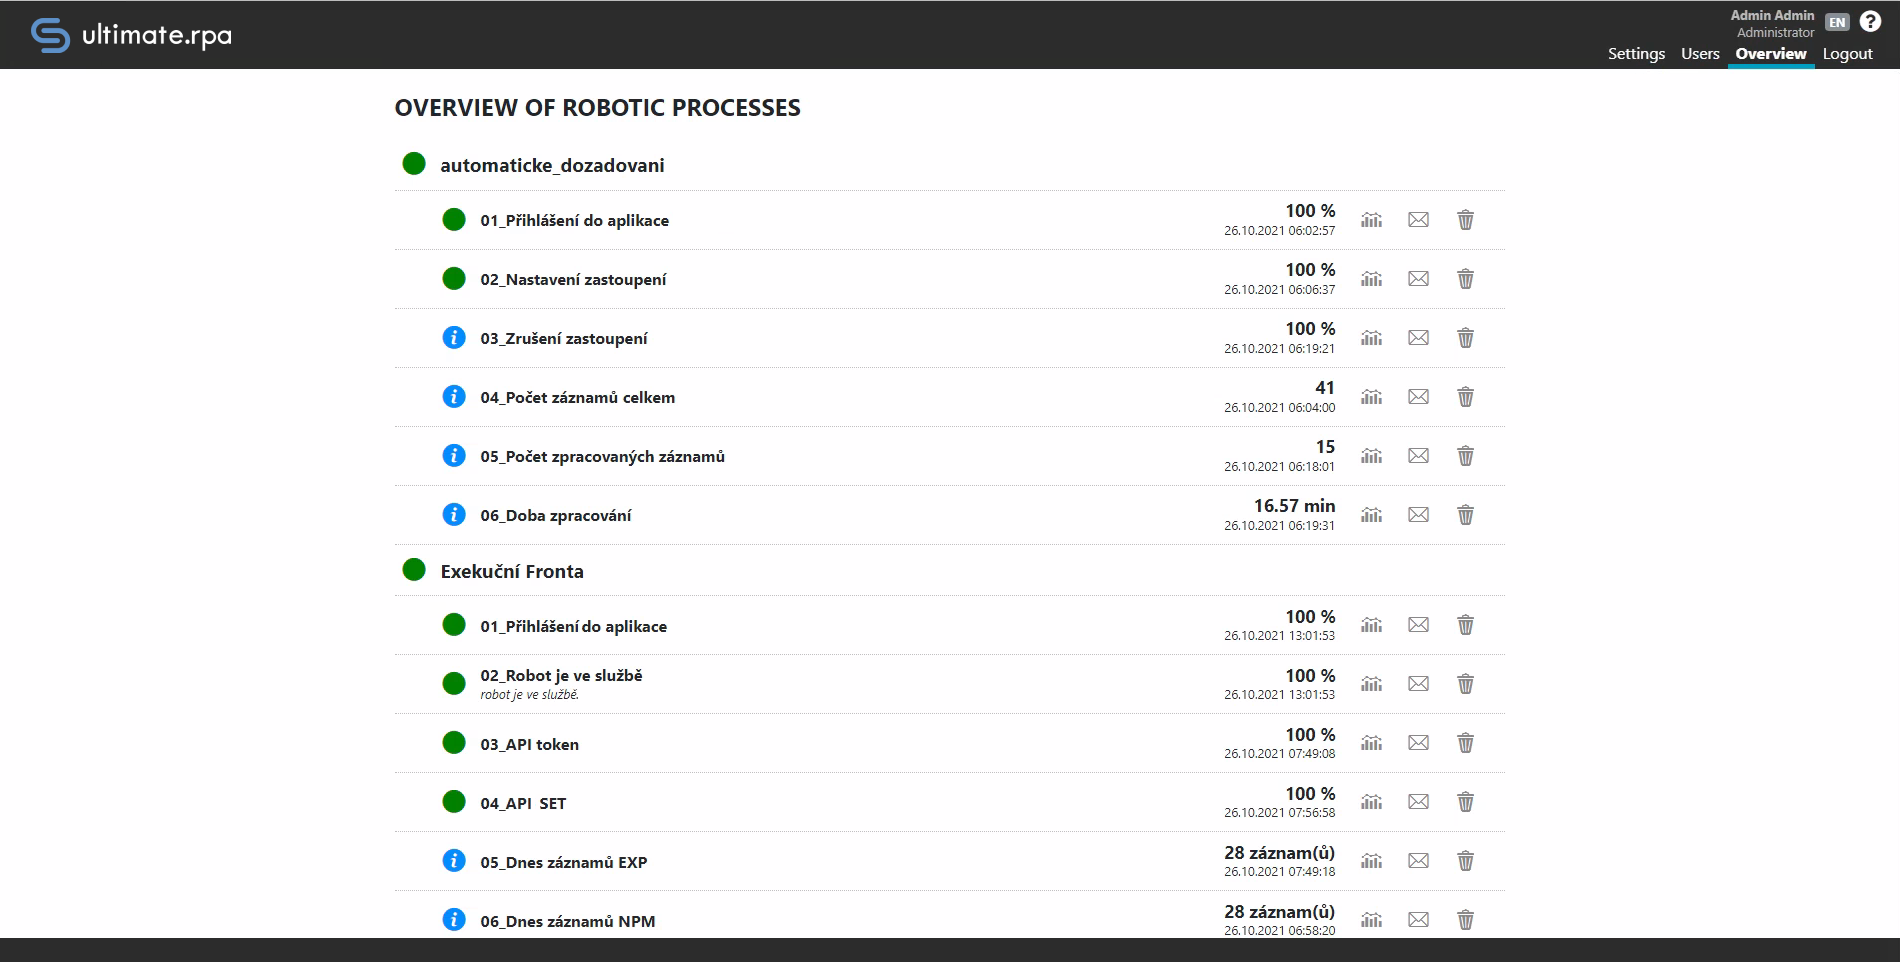Open chart for 02_Robot je ve službě
The width and height of the screenshot is (1900, 962).
1371,684
